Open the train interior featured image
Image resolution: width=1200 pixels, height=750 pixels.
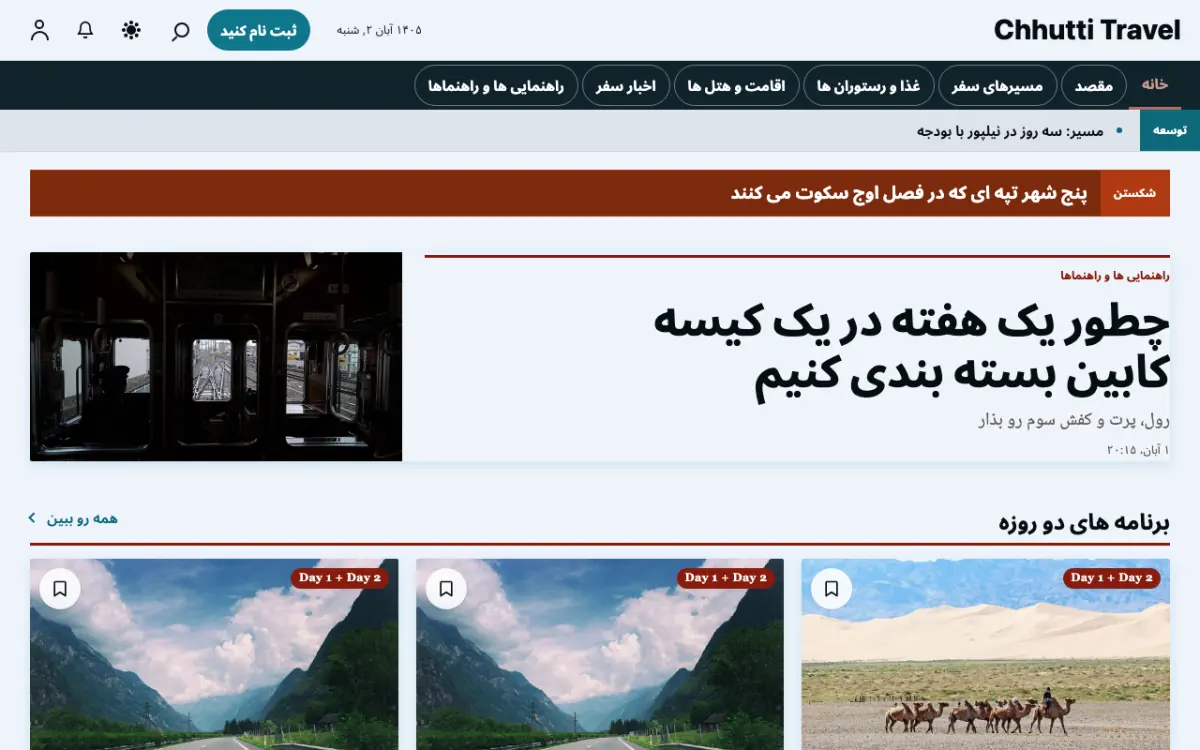(x=216, y=357)
